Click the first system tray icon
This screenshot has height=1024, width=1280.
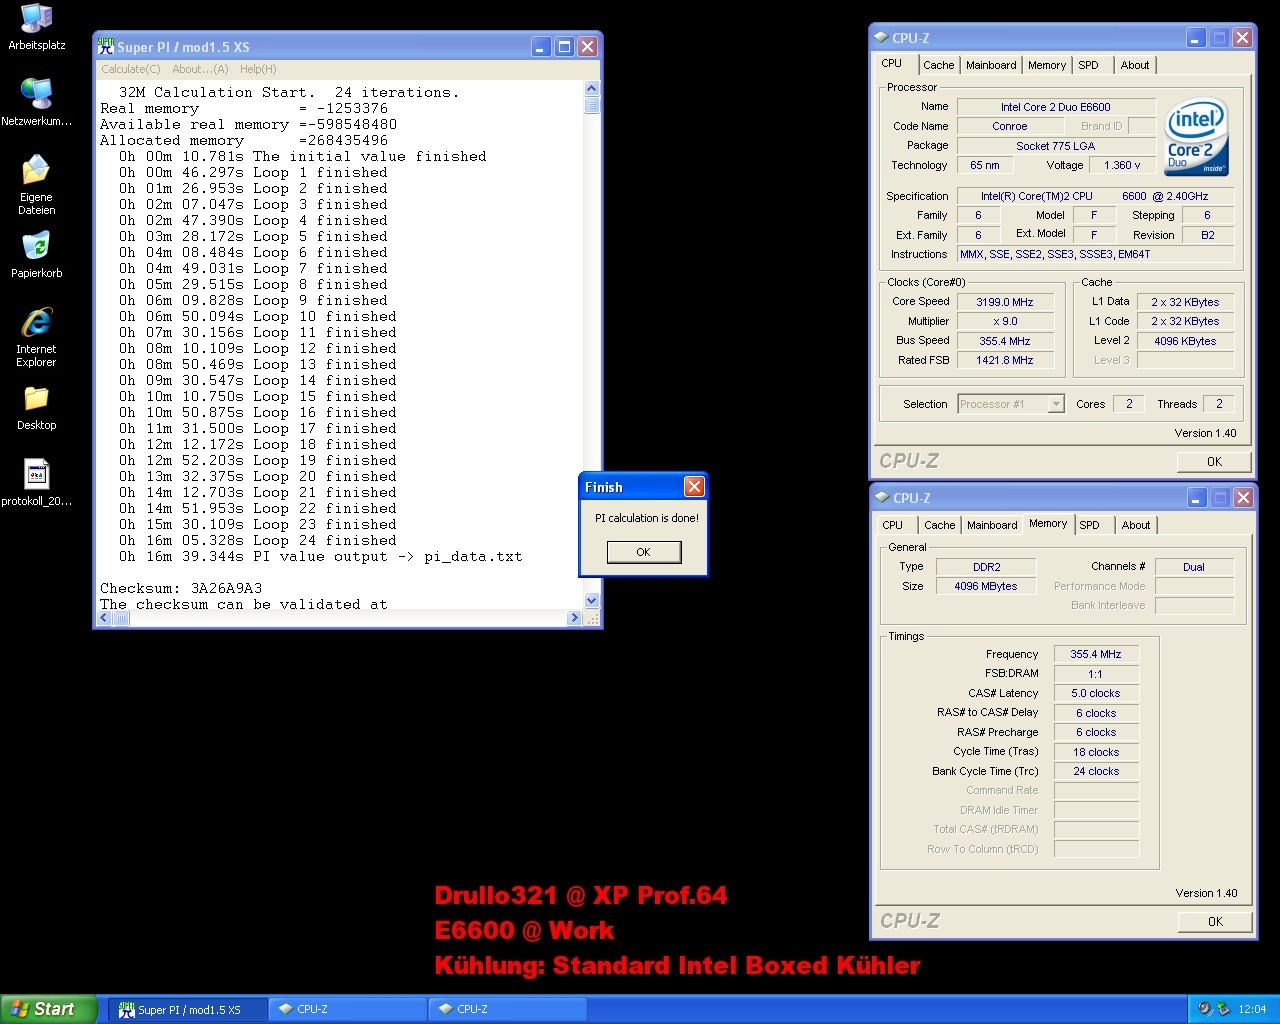coord(1205,1009)
